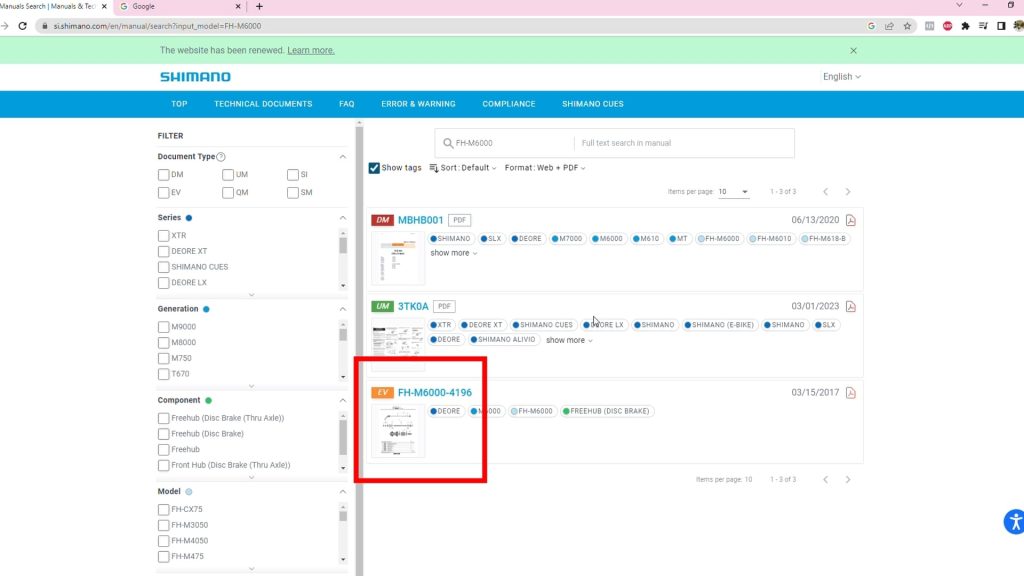Click the Series list scrollbar
Image resolution: width=1024 pixels, height=576 pixels.
(x=343, y=246)
